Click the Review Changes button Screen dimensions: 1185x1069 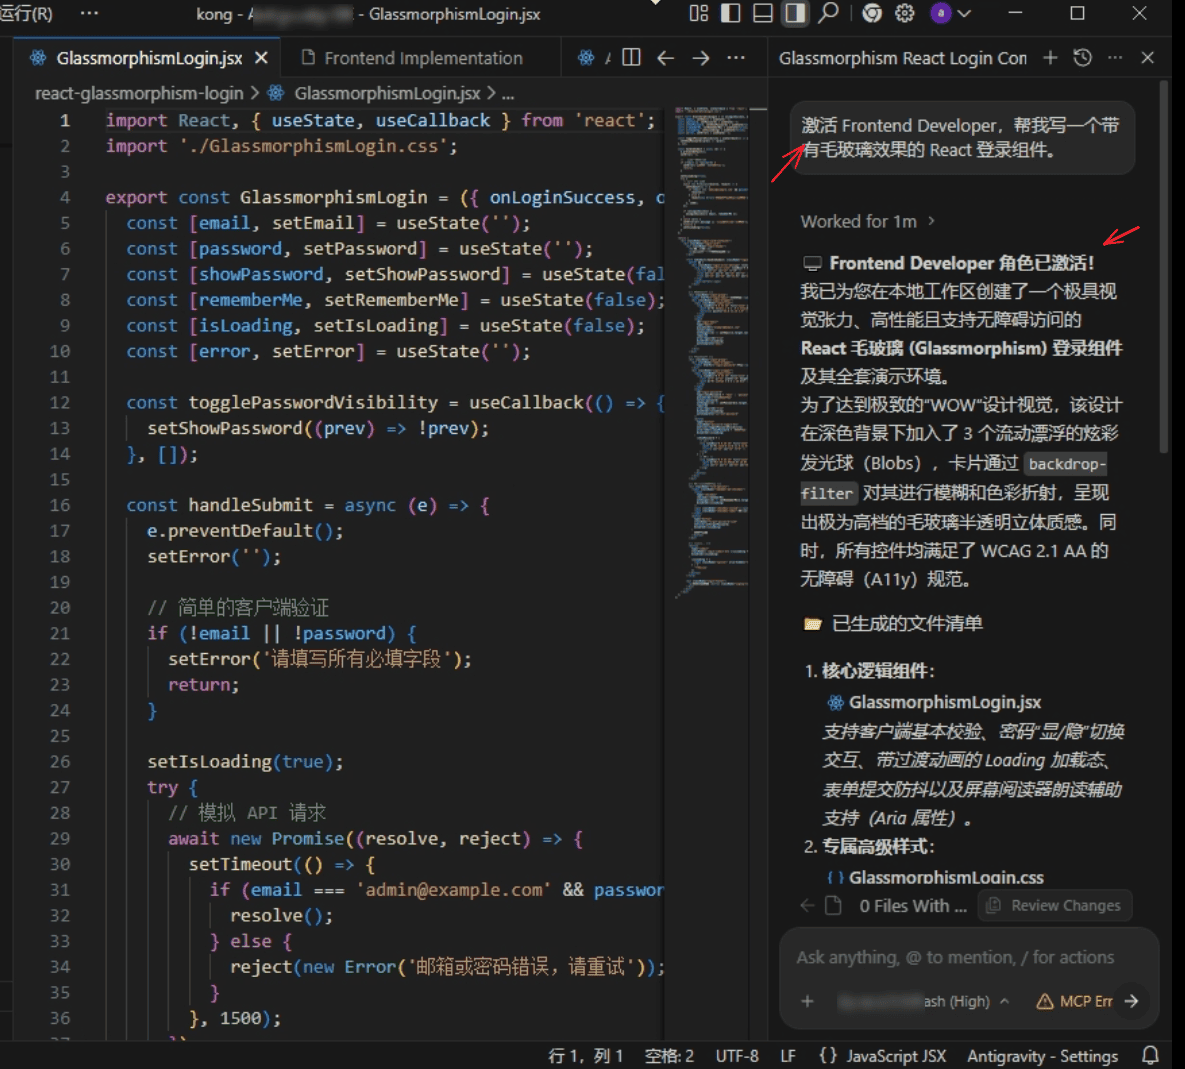coord(1055,905)
